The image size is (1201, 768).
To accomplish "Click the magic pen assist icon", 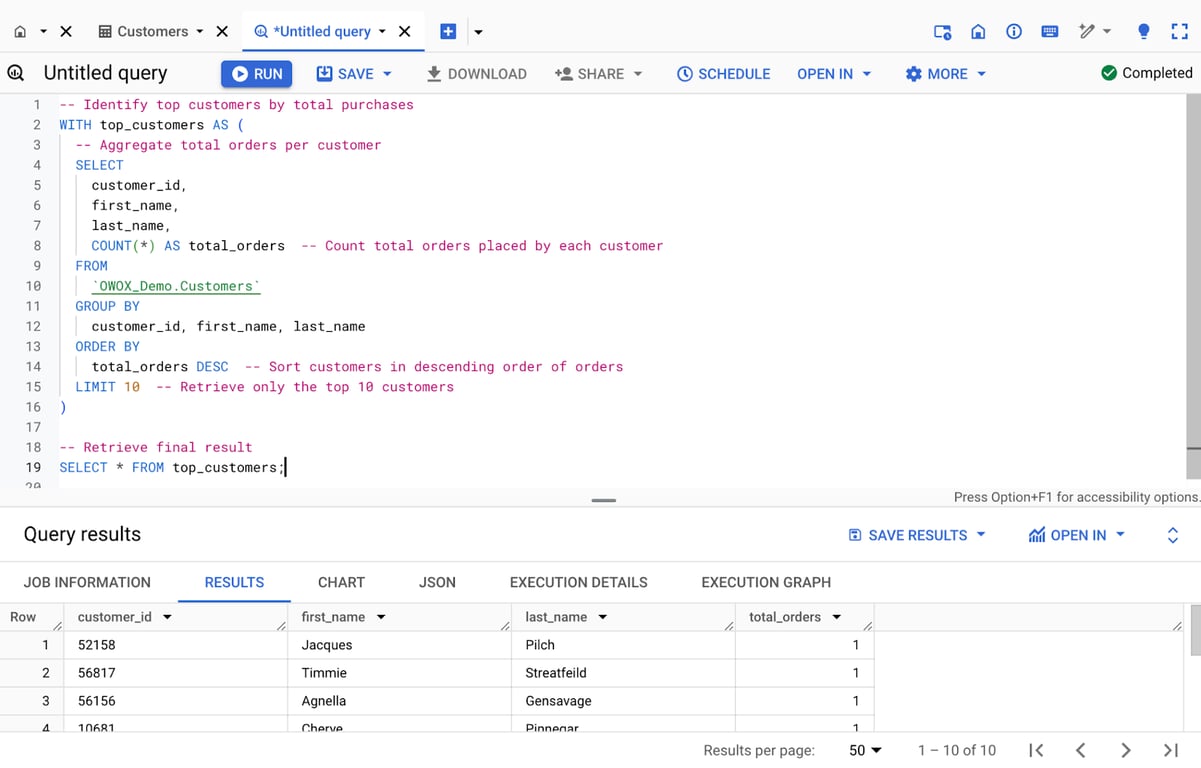I will [1087, 32].
